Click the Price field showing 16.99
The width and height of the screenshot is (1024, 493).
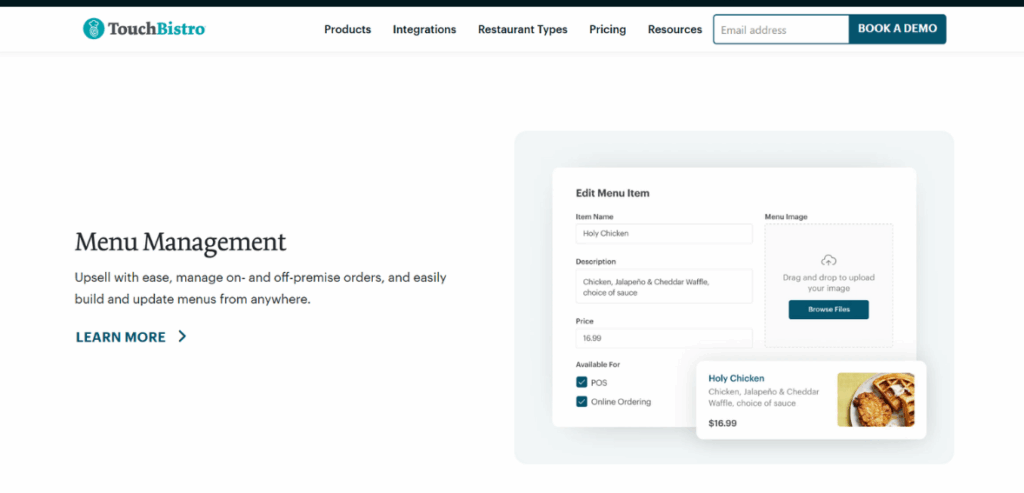[x=664, y=339]
